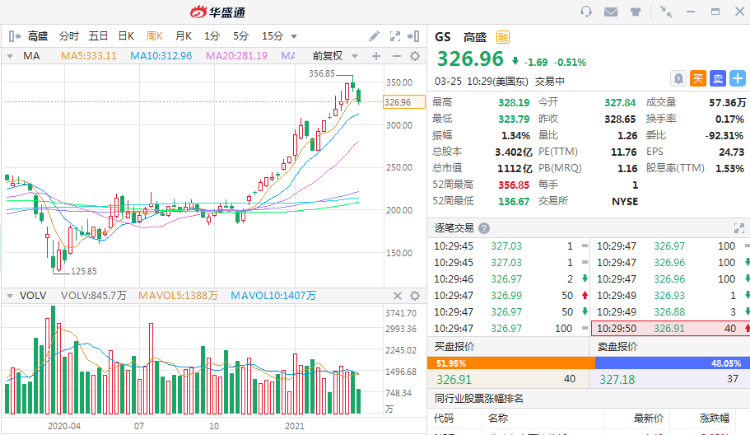Viewport: 750px width, 435px height.
Task: Open MA indicator settings gear
Action: [x=415, y=56]
